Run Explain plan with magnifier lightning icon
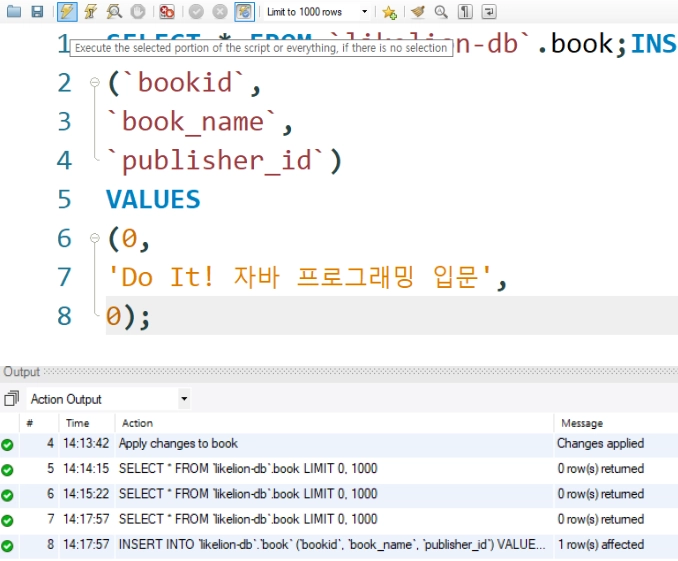Image resolution: width=678 pixels, height=561 pixels. [x=114, y=12]
